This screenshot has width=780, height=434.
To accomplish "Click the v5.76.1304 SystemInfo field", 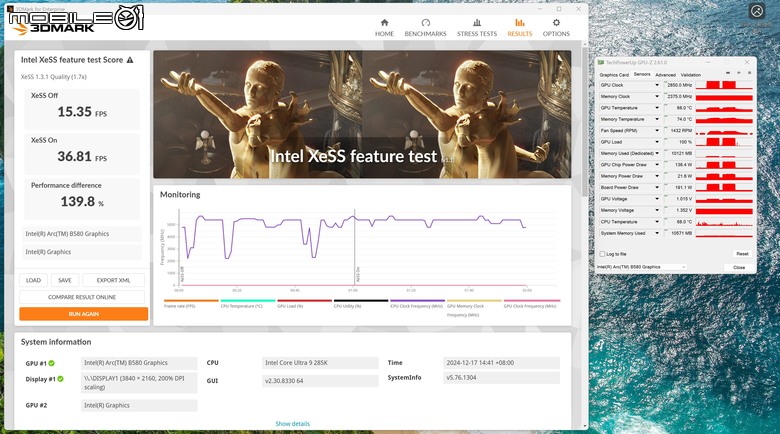I will (501, 378).
